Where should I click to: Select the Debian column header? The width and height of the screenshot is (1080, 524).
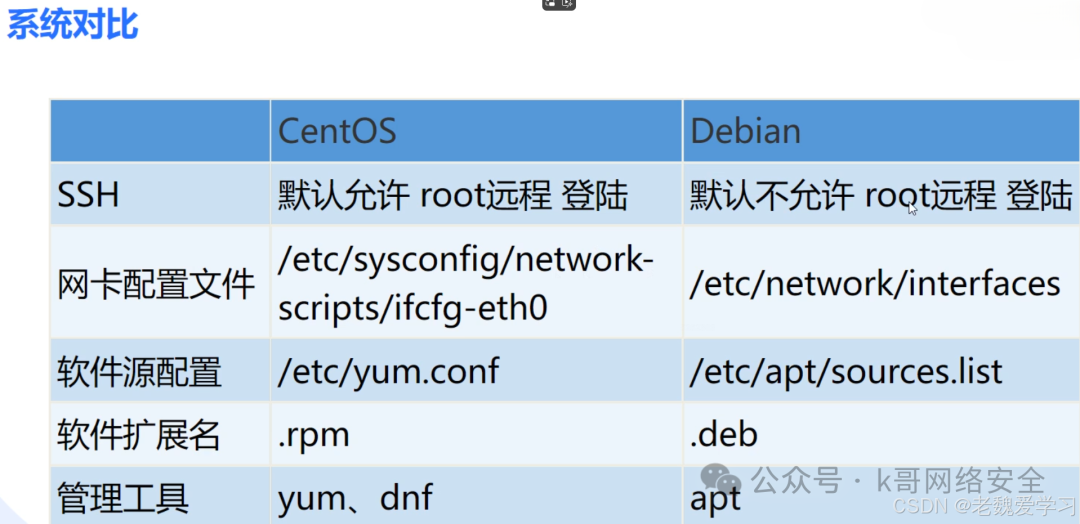tap(881, 131)
